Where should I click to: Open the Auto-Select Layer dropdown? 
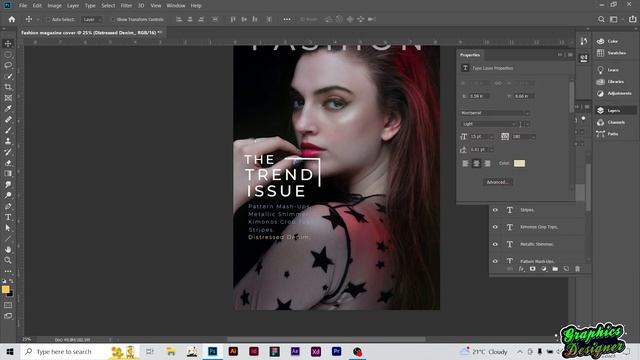pyautogui.click(x=91, y=20)
